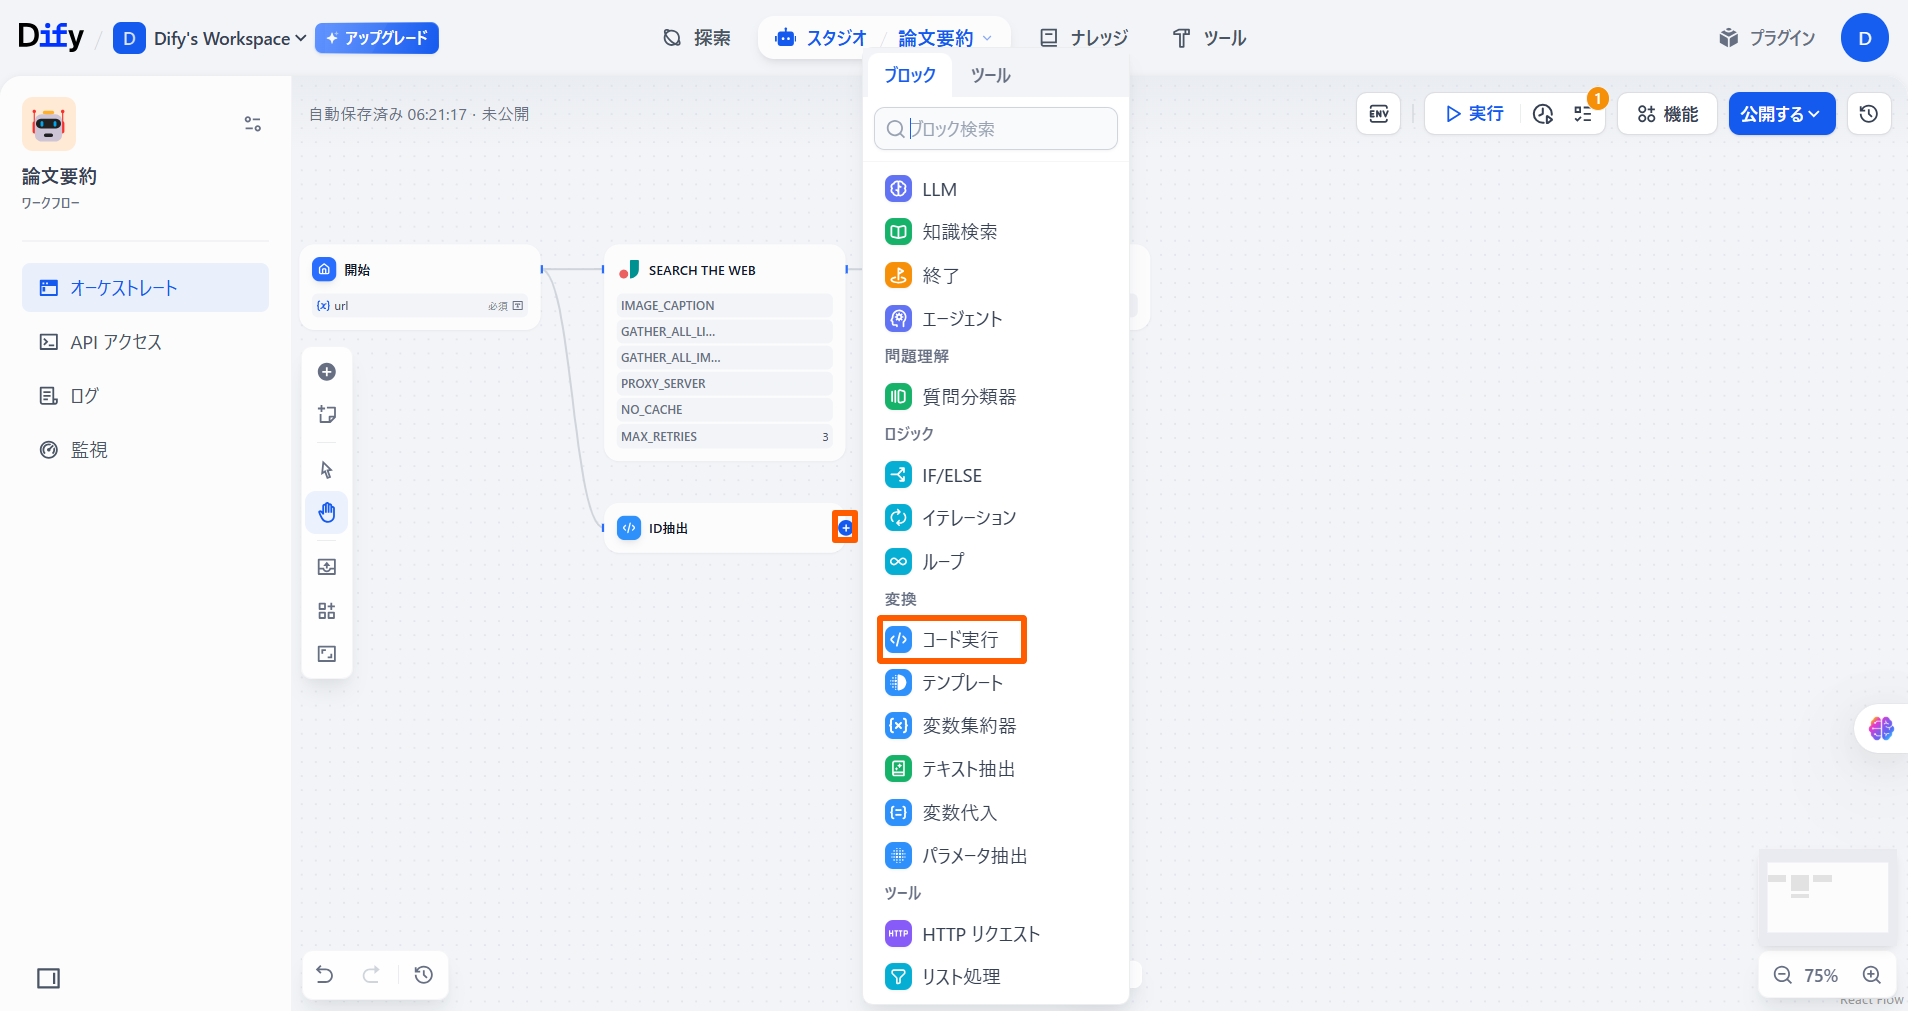
Task: Open the checklist icon with badge
Action: pos(1583,114)
